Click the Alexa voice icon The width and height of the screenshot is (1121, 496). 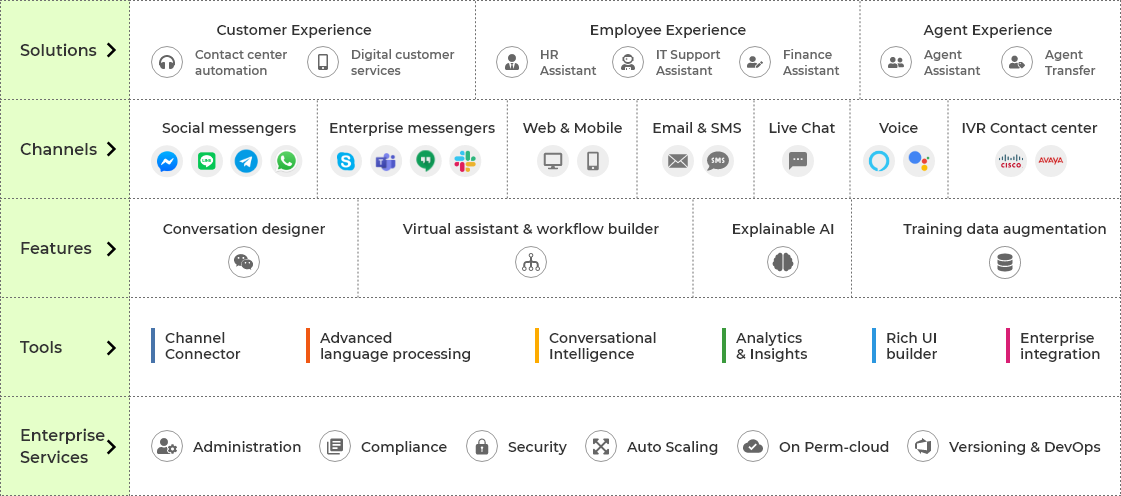point(879,161)
